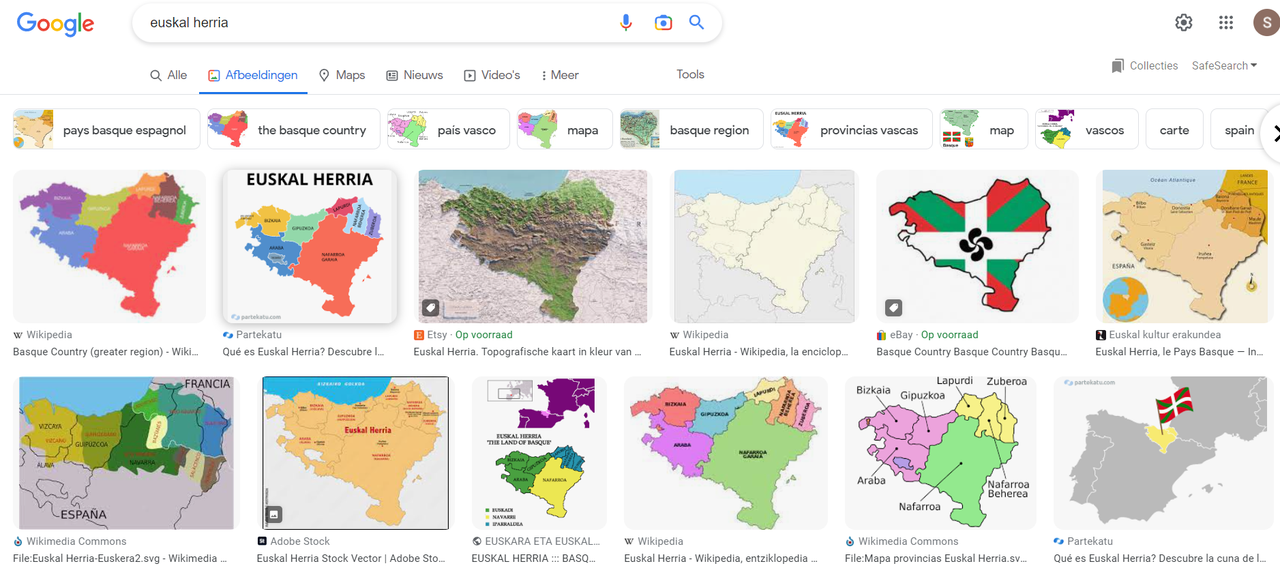Click the product tag badge on eBay flag image
Screen dimensions: 1280x568
click(894, 307)
